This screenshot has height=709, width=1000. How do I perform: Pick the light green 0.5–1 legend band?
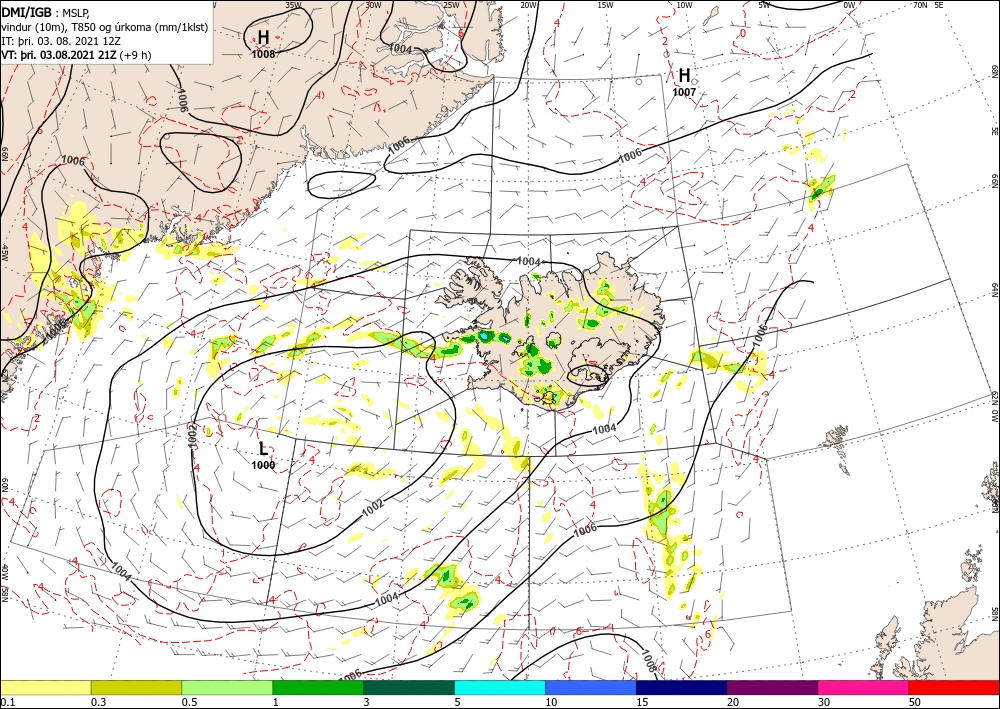[x=227, y=687]
